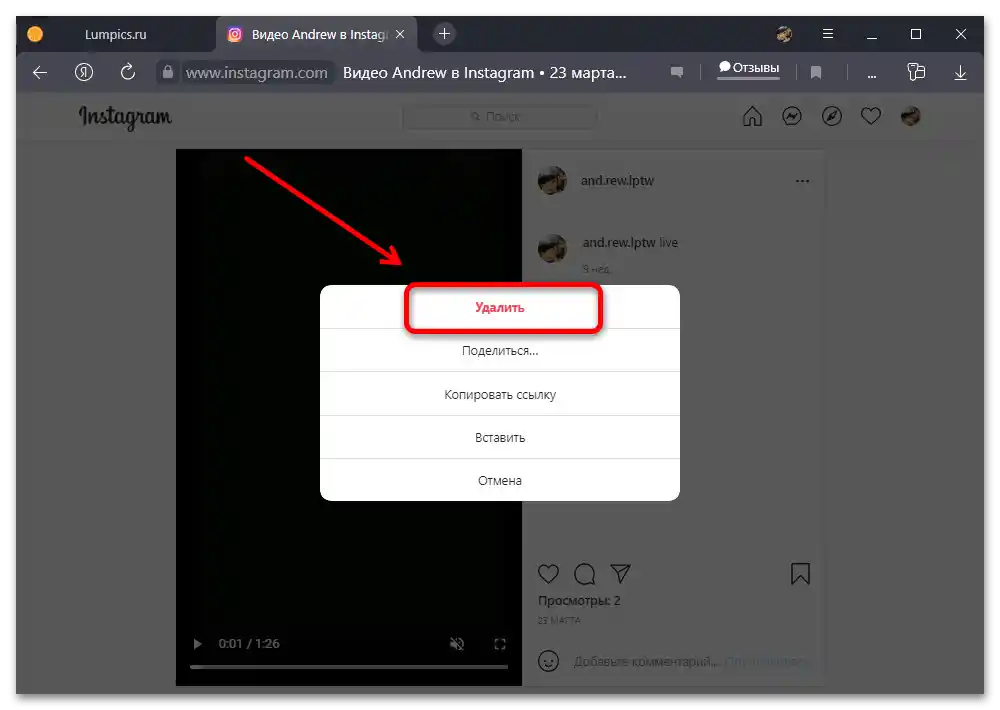Image resolution: width=1000 pixels, height=710 pixels.
Task: Open browser downloads
Action: [x=960, y=73]
